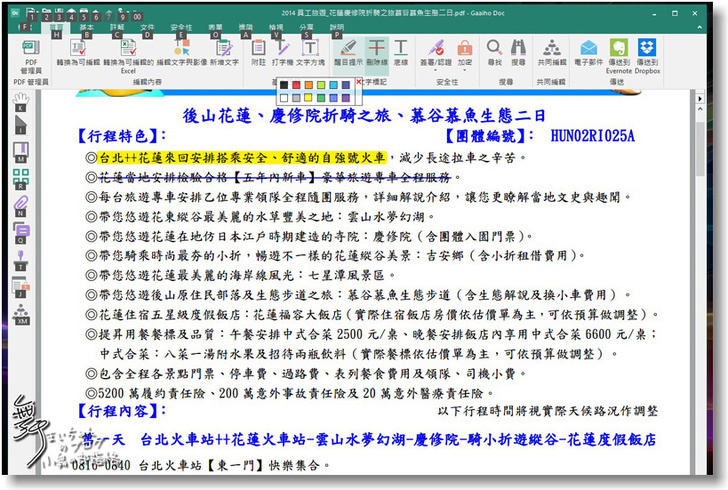Expand the 加密 dropdown arrow
This screenshot has height=490, width=728.
(x=465, y=70)
